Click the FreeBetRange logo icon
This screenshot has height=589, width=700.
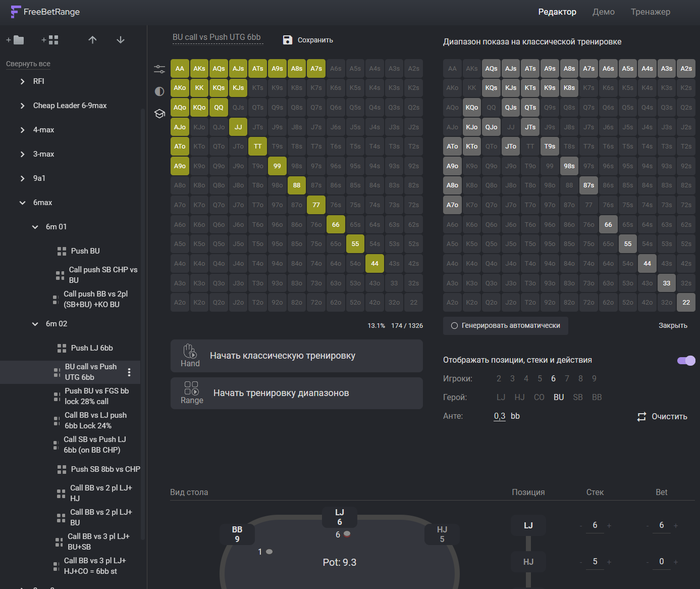[x=16, y=12]
